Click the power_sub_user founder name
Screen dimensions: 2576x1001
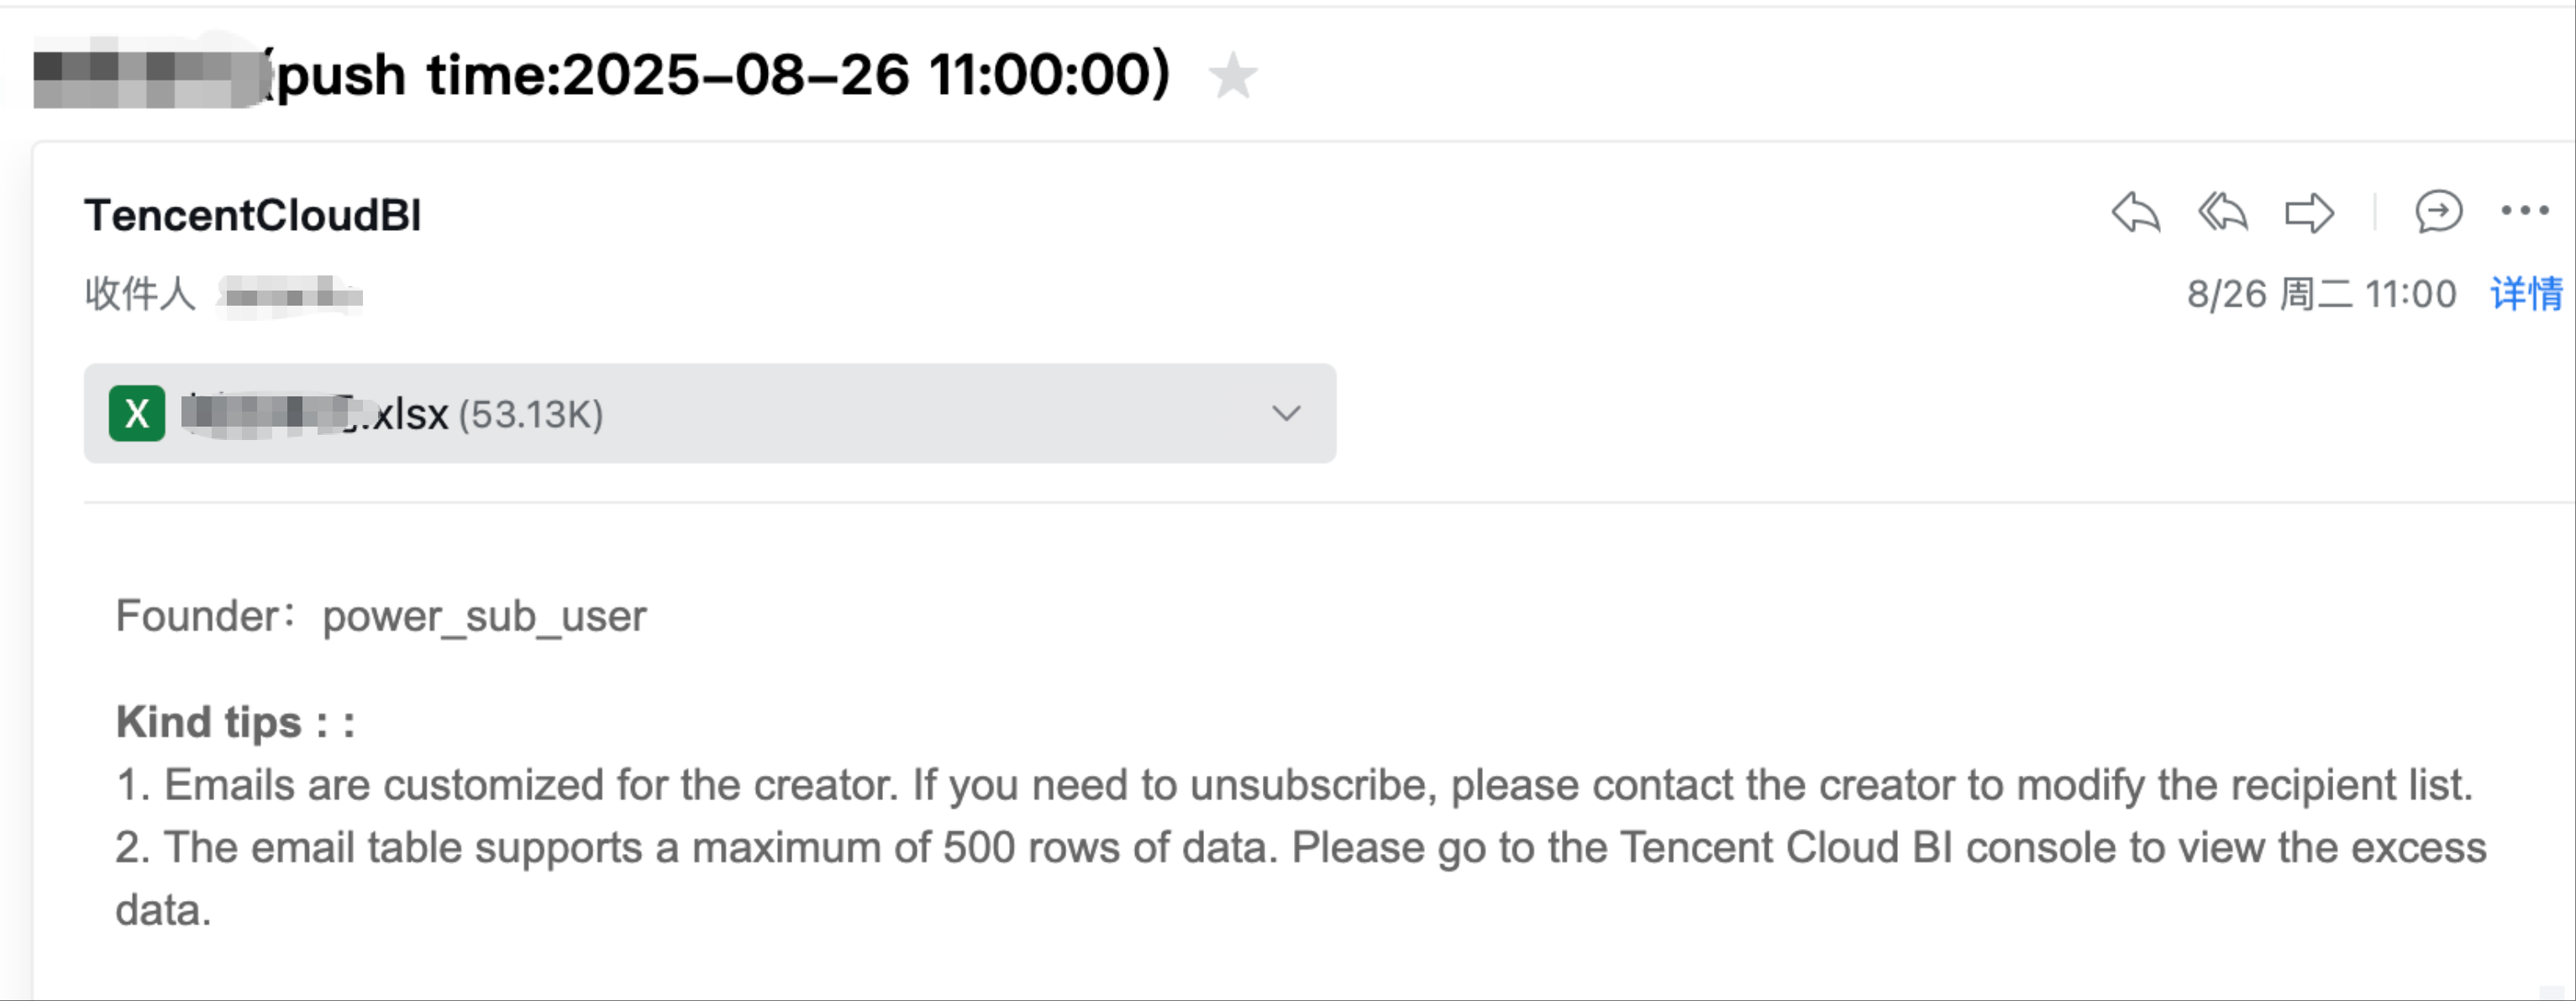484,617
